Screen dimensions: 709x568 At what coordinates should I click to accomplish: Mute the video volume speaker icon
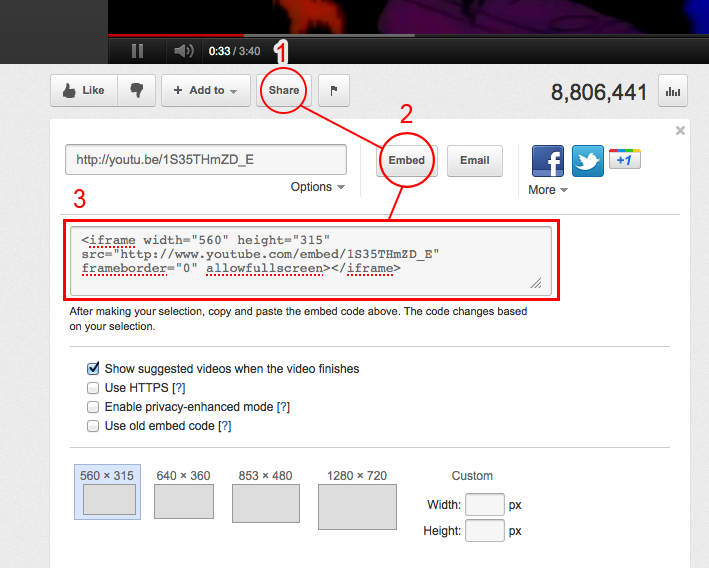pyautogui.click(x=183, y=51)
